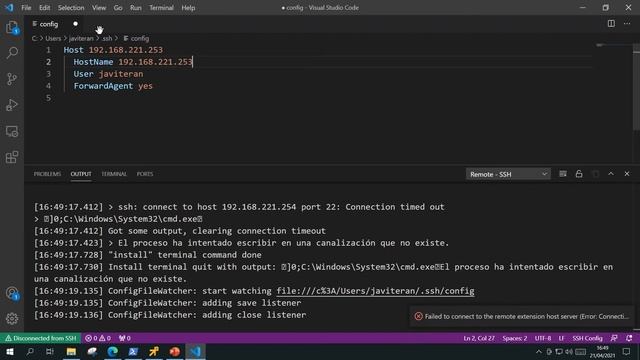Open the .ssh/config file link in output
Viewport: 640px width, 360px height.
coord(376,291)
